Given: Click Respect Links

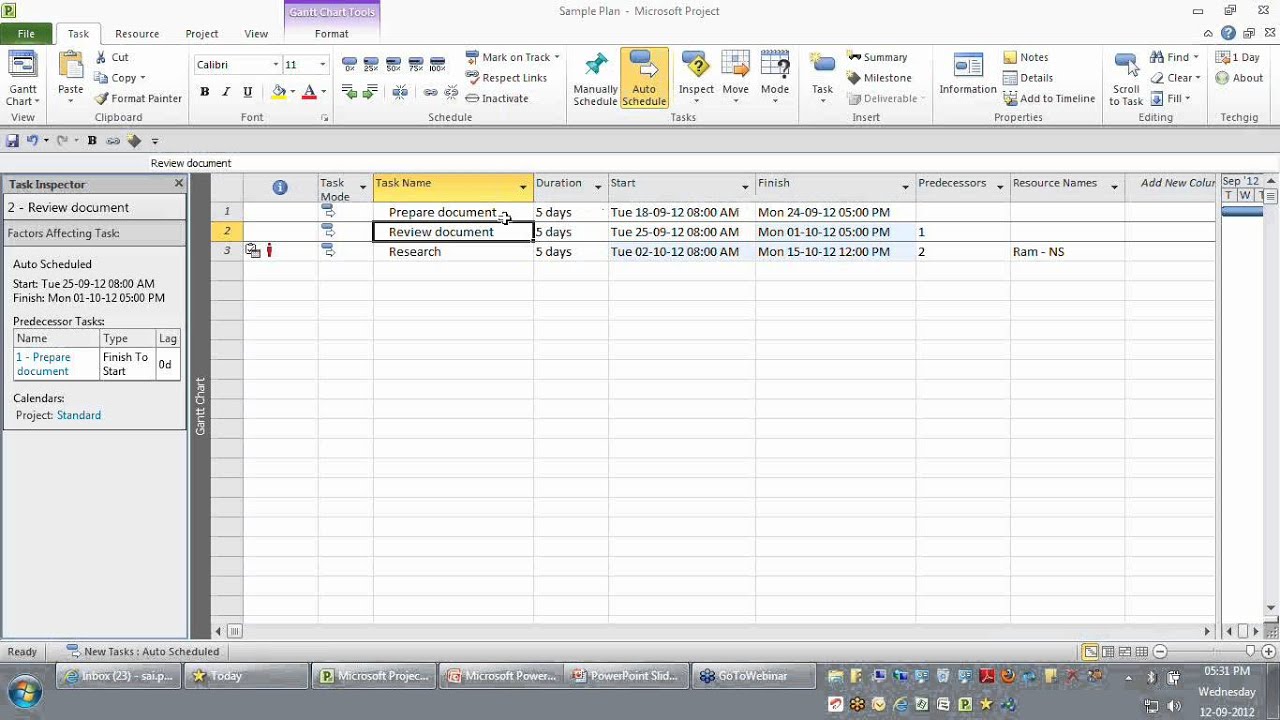Looking at the screenshot, I should pos(506,78).
